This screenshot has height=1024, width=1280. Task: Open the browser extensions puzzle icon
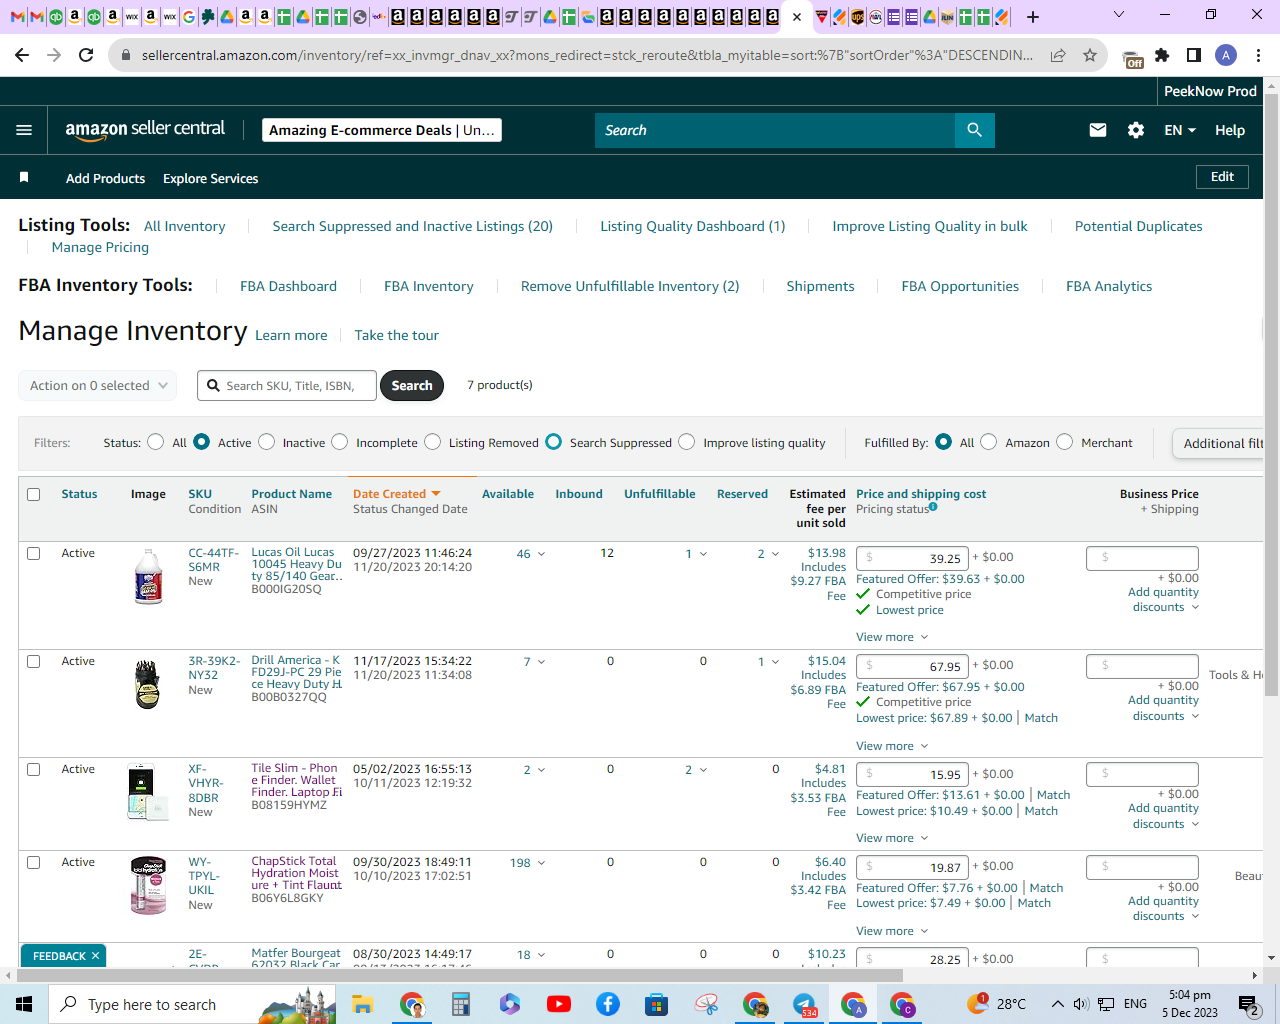(1162, 55)
